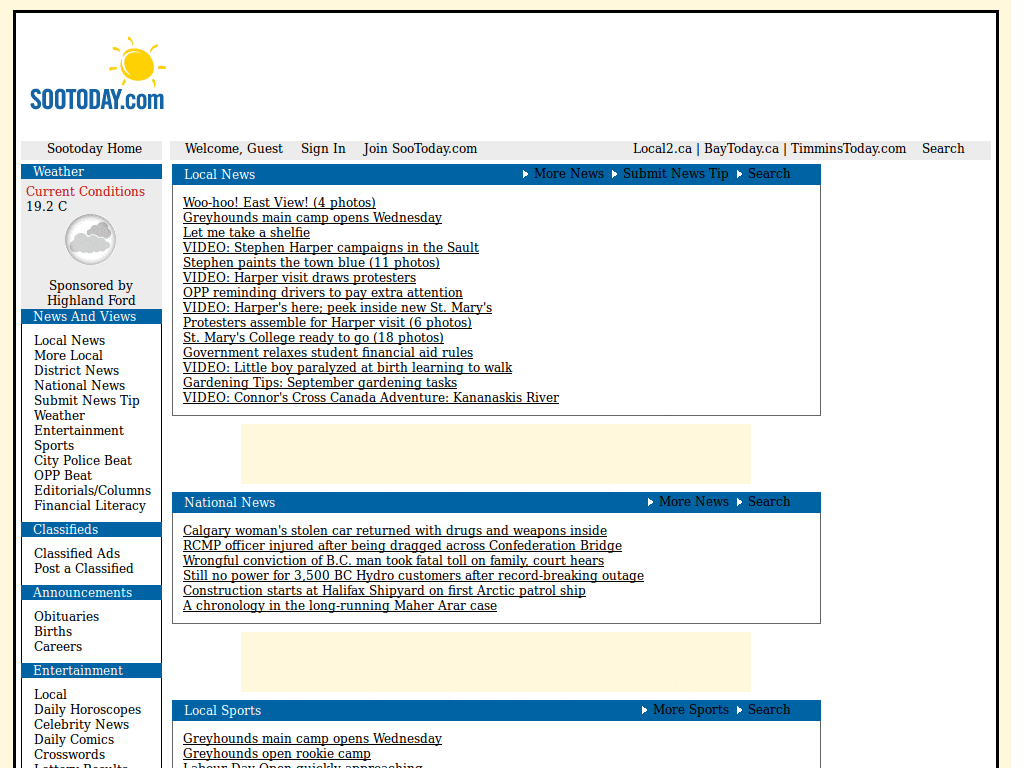Open 'Greyhounds open rookie camp' sports article

point(277,753)
